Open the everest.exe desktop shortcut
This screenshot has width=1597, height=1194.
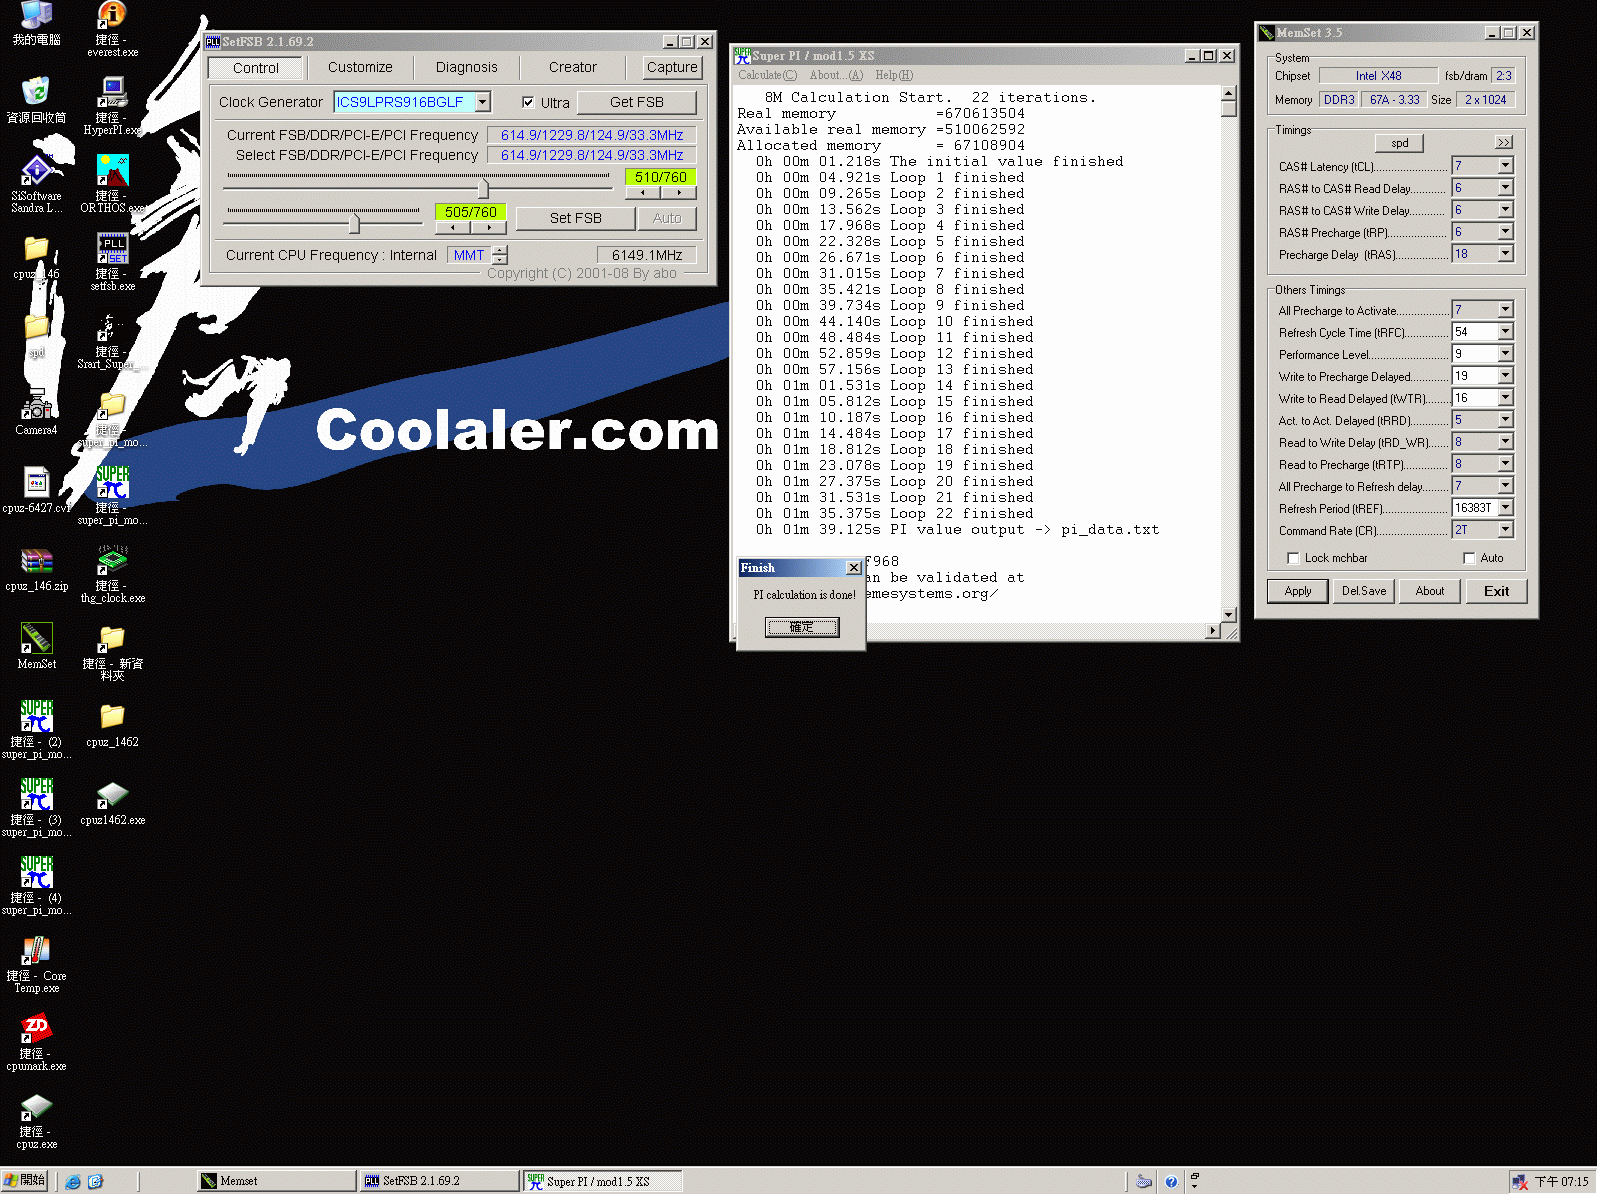tap(112, 27)
